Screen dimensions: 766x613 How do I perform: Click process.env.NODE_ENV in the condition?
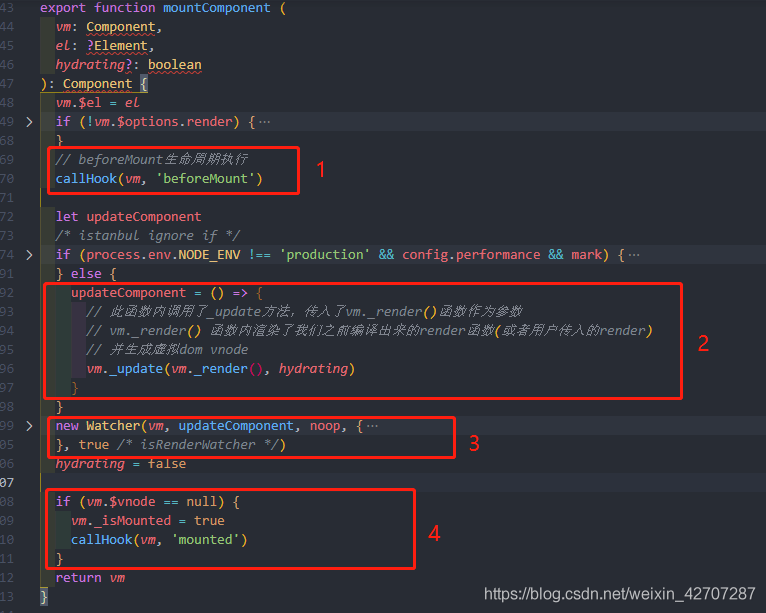163,255
